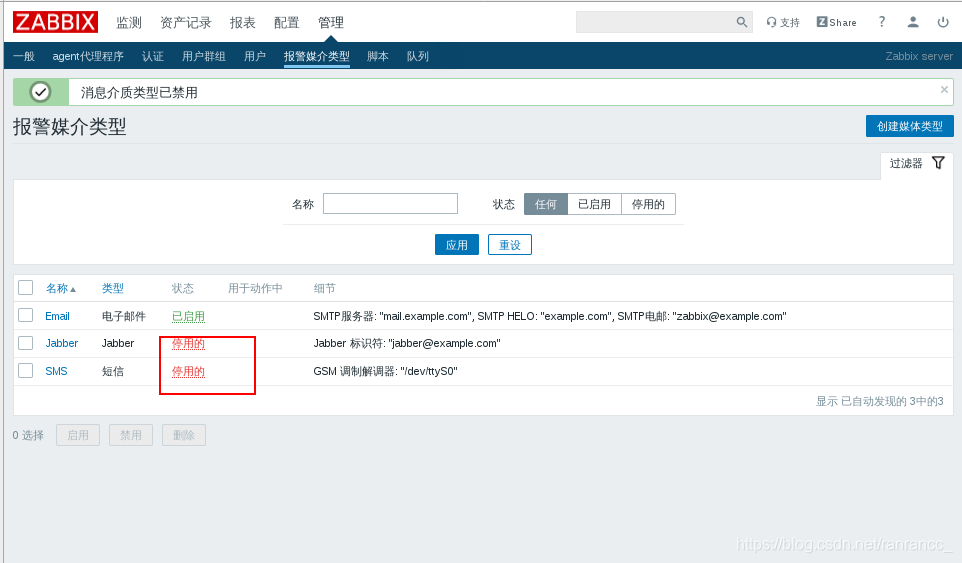Go to the 认证 submenu
The height and width of the screenshot is (563, 962).
pos(153,56)
